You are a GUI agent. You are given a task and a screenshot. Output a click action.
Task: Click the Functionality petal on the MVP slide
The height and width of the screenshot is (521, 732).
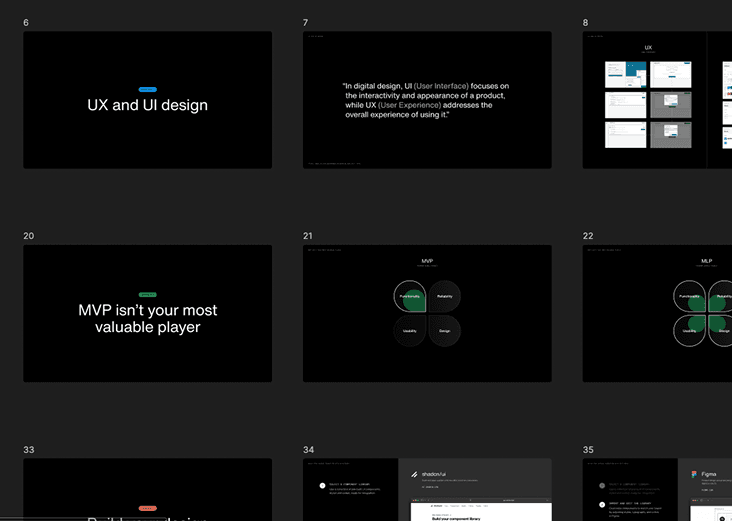[410, 296]
